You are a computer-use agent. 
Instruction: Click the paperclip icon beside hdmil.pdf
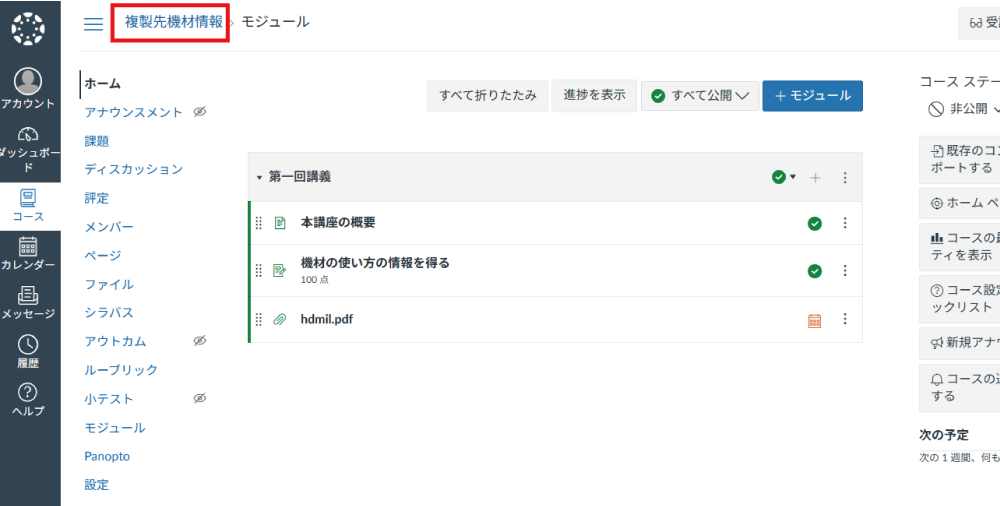point(279,319)
